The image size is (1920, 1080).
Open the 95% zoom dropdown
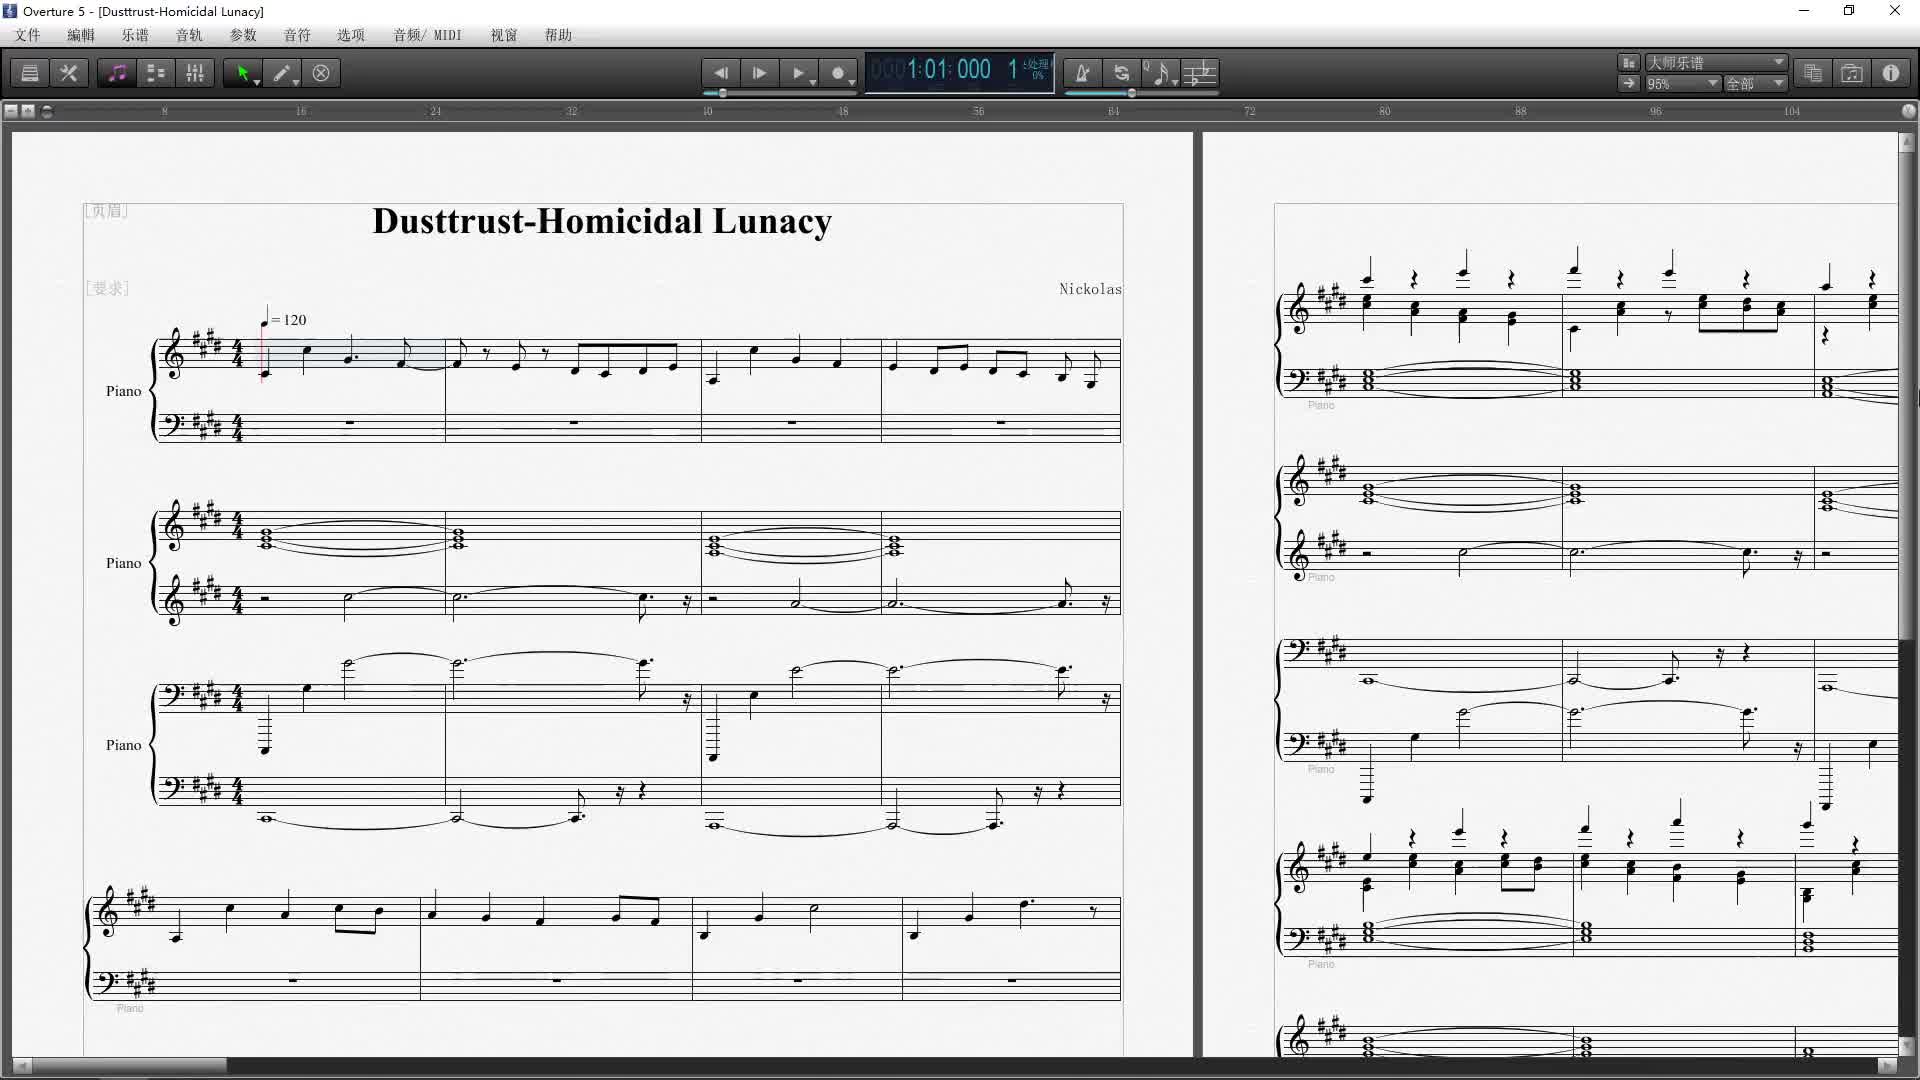point(1682,83)
